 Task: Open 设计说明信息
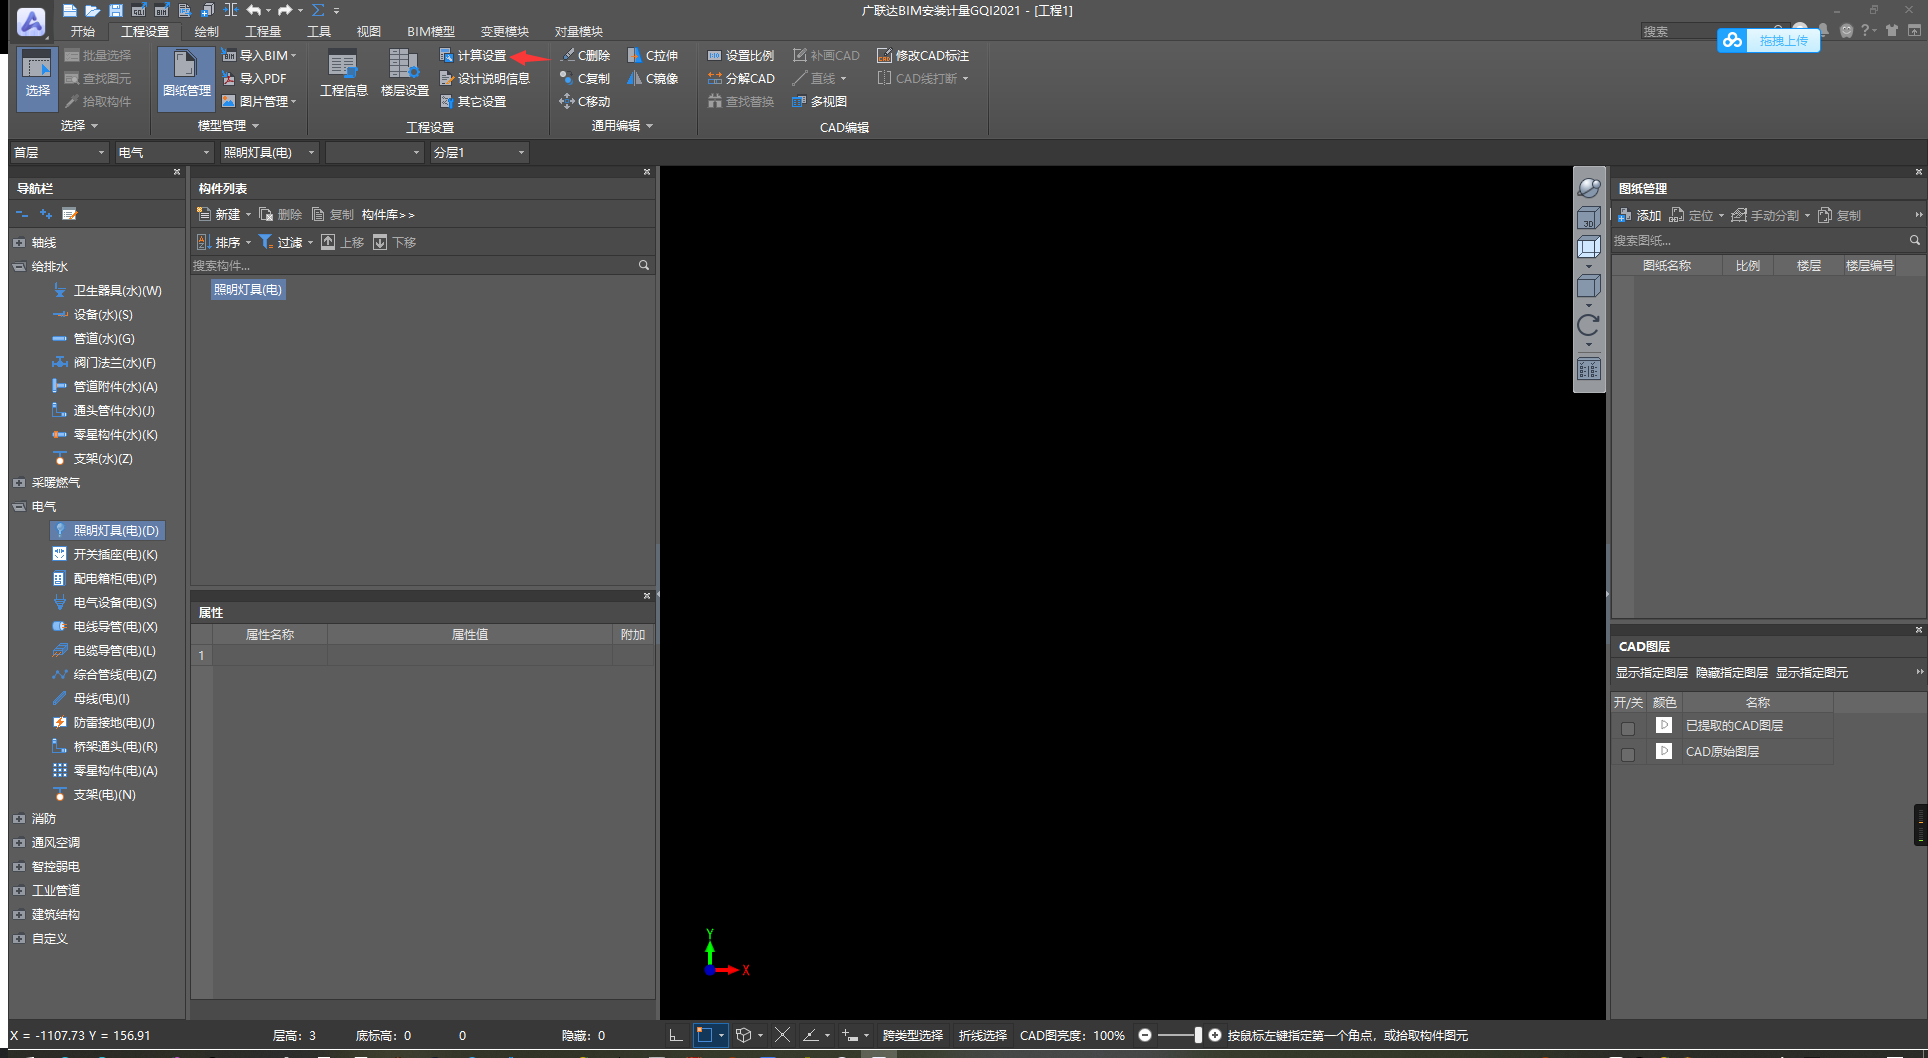[x=485, y=79]
